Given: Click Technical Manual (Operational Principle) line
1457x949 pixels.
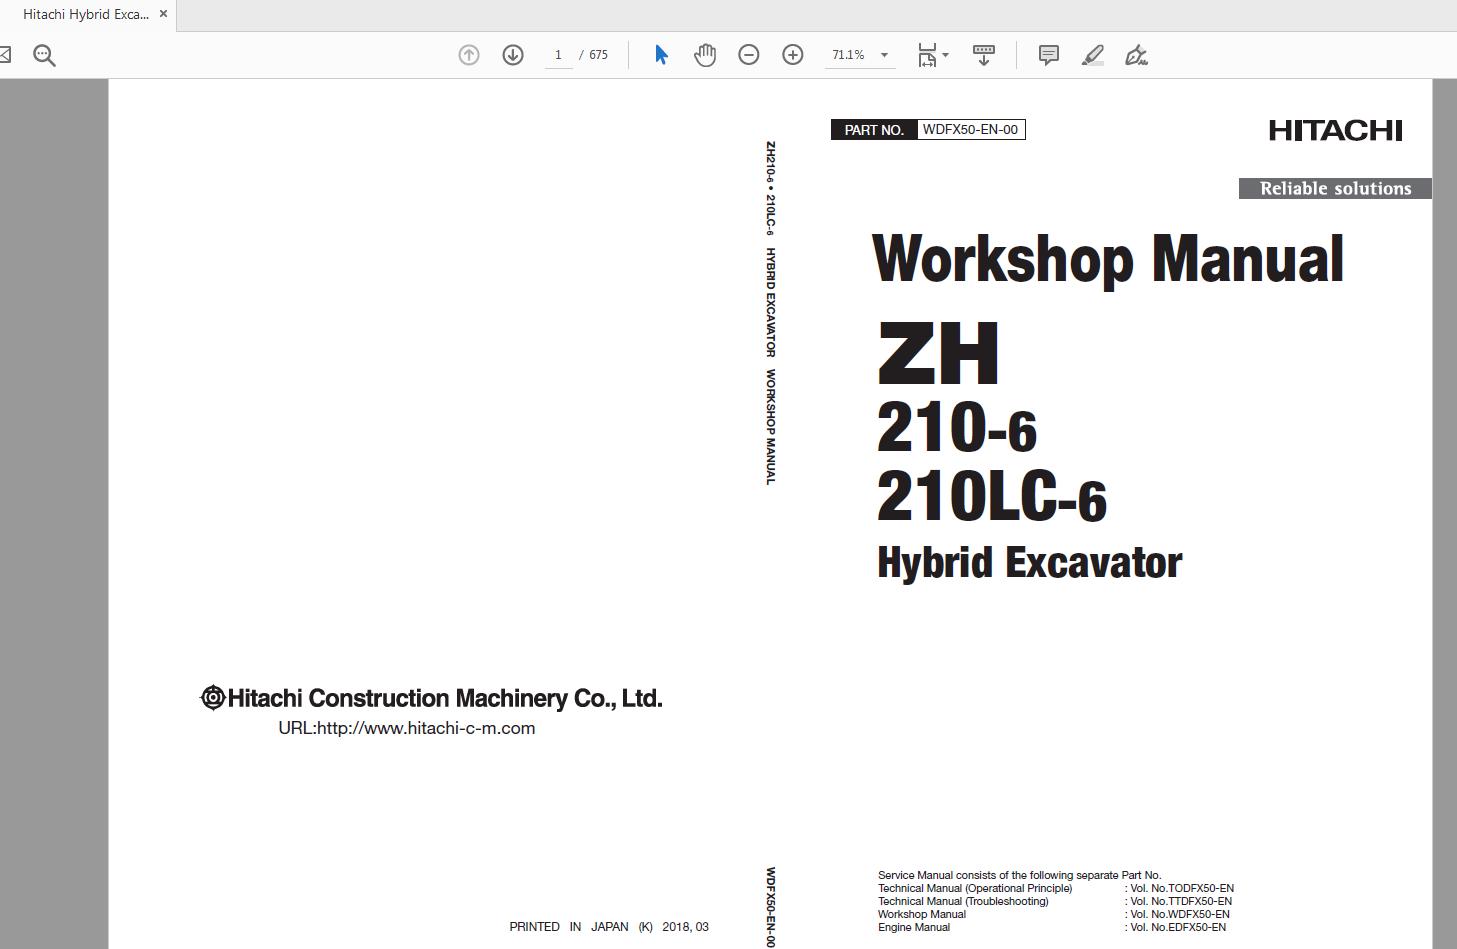Looking at the screenshot, I should 975,888.
